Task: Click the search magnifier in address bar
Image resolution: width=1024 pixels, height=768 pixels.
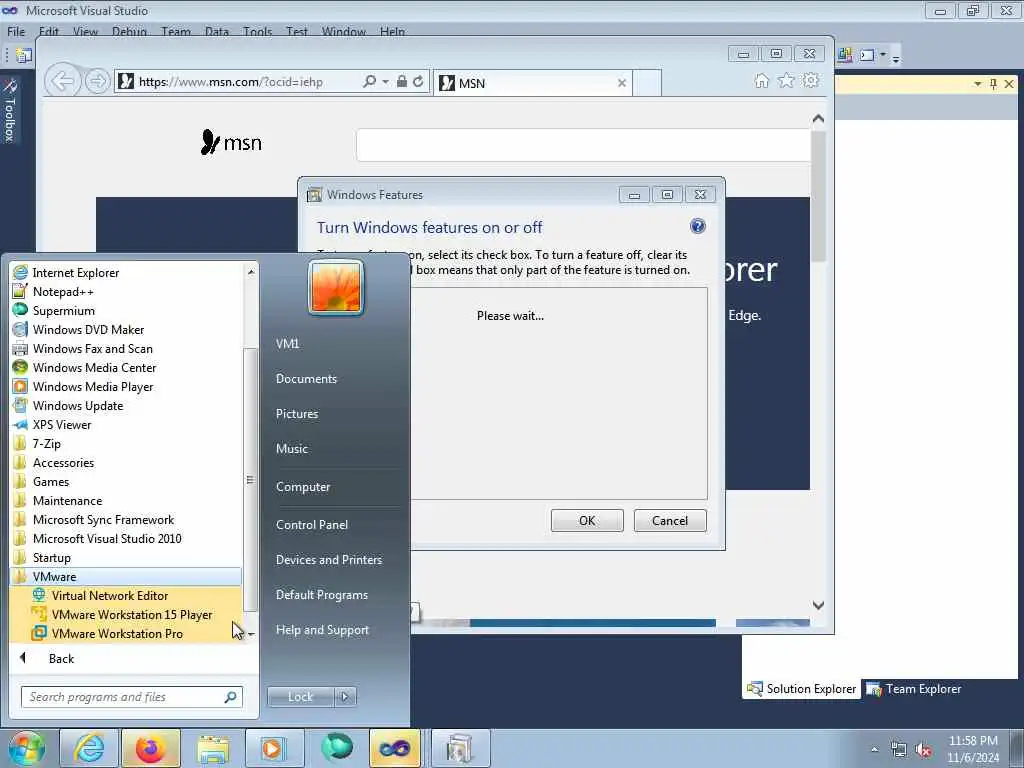Action: pos(369,82)
